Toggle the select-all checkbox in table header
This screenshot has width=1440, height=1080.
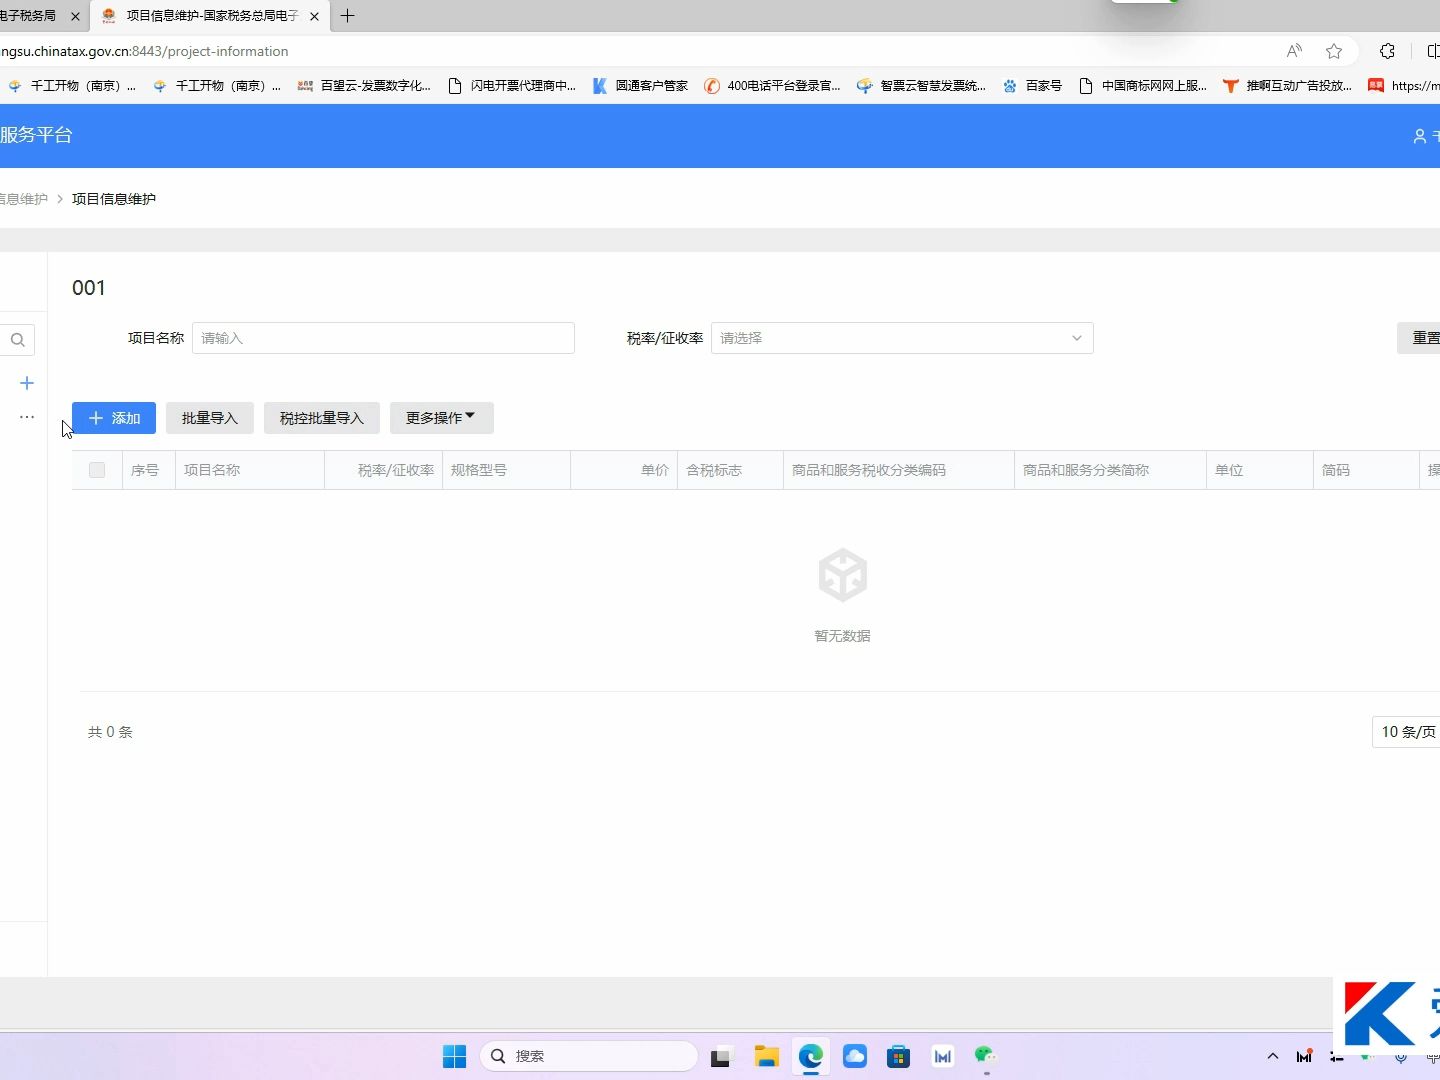pos(97,470)
